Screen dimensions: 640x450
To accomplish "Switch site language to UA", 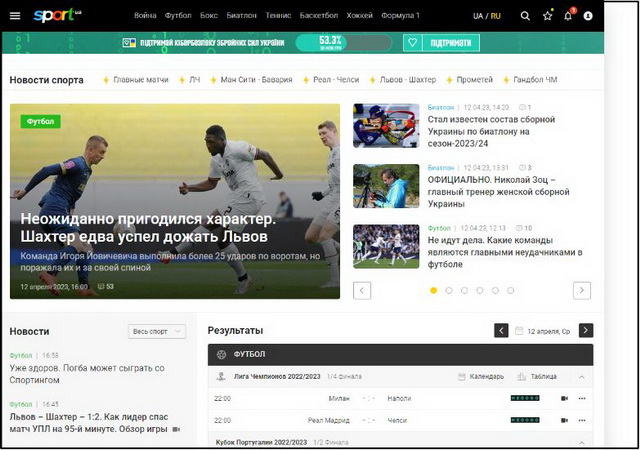I will pyautogui.click(x=478, y=16).
